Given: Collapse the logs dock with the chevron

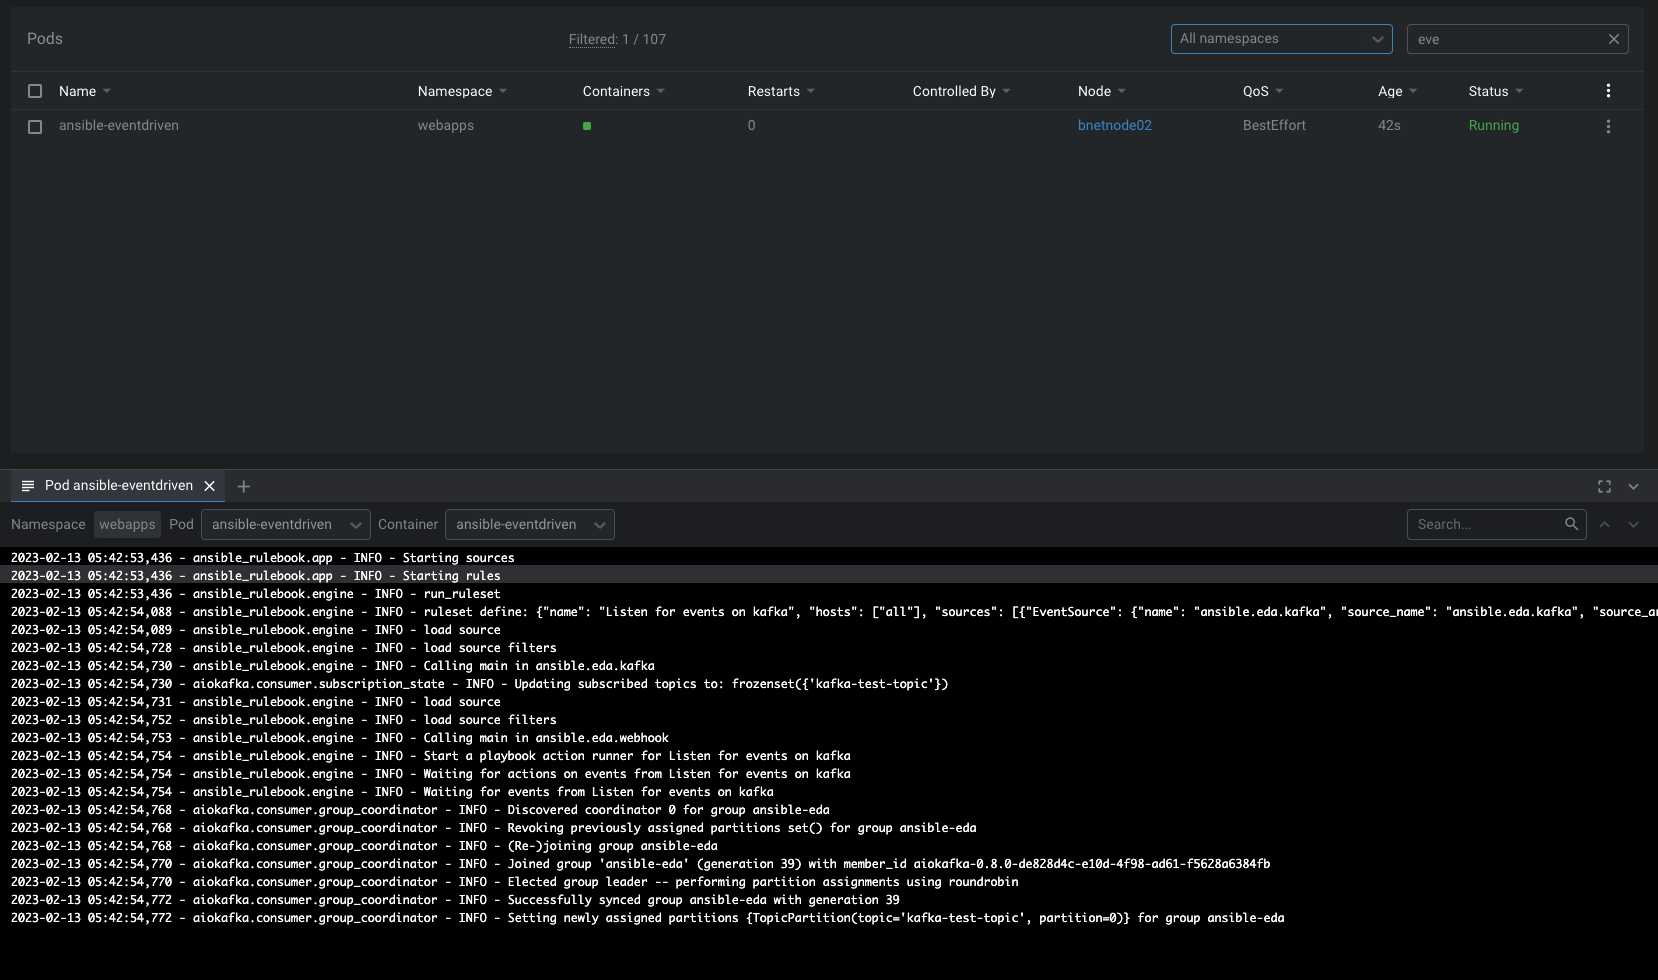Looking at the screenshot, I should point(1634,486).
